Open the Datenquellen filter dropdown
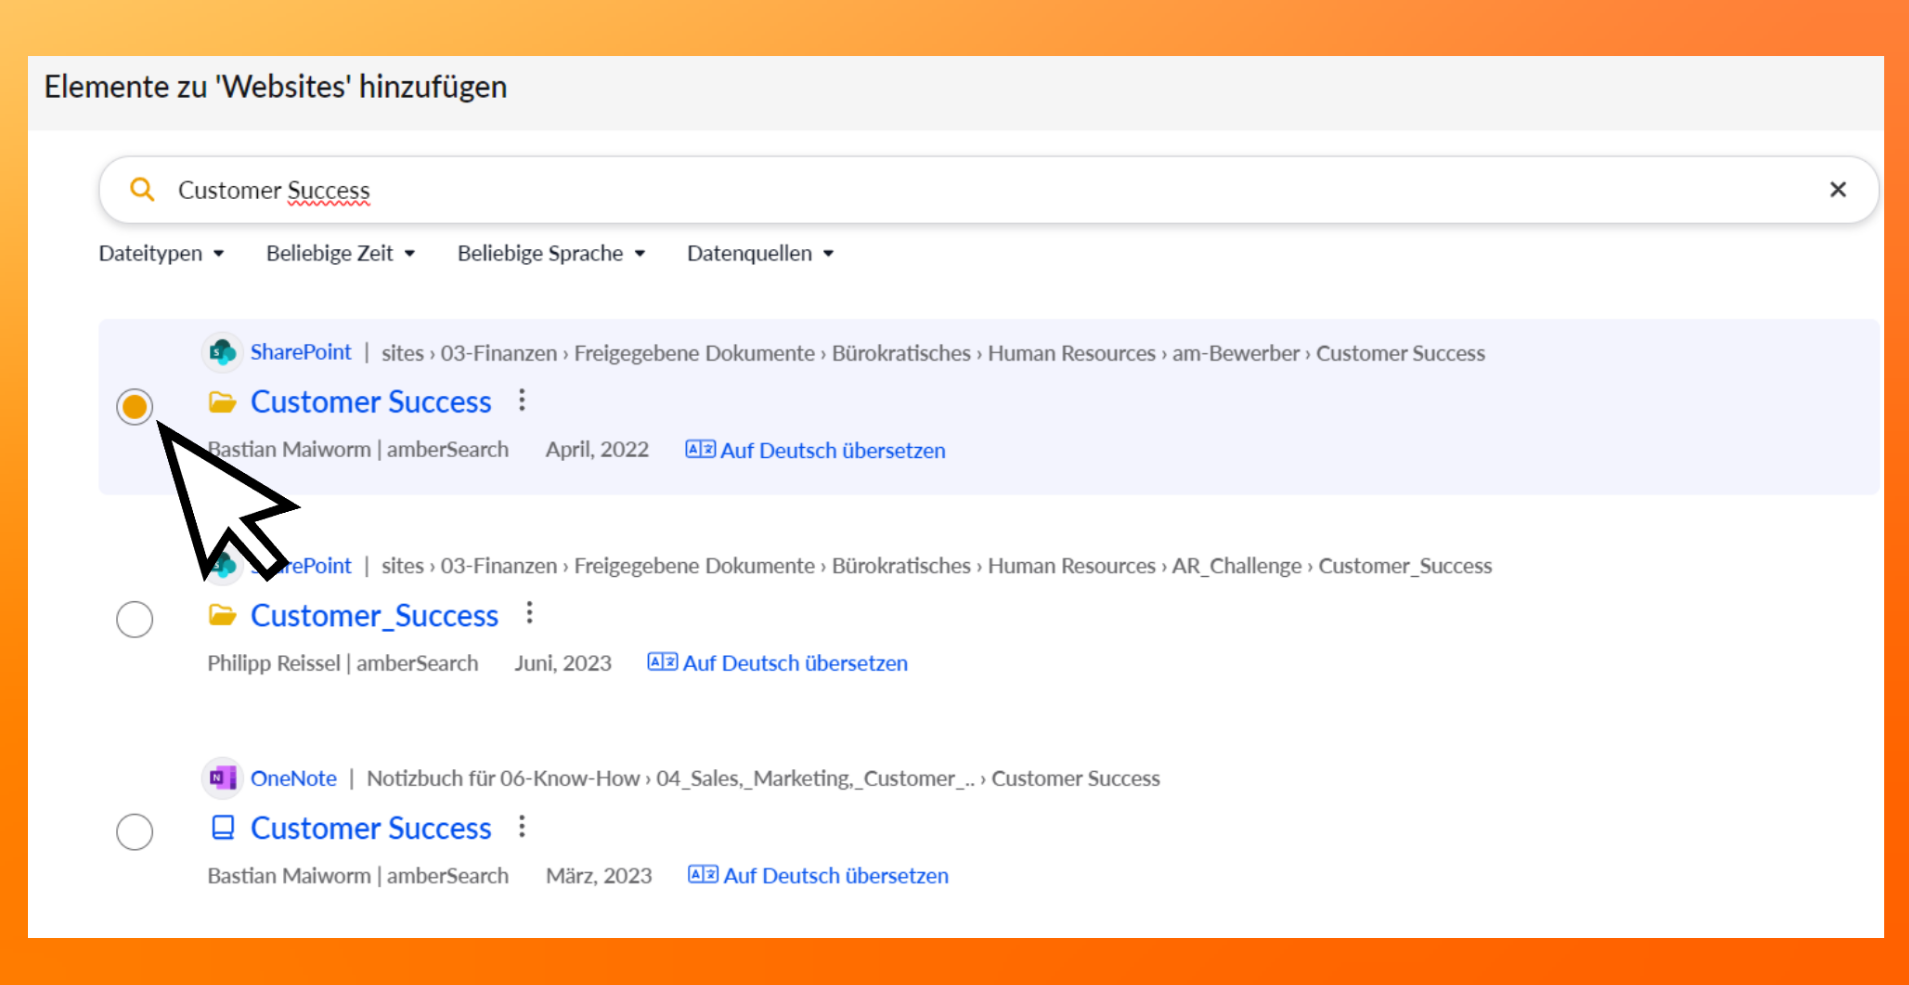 tap(760, 253)
